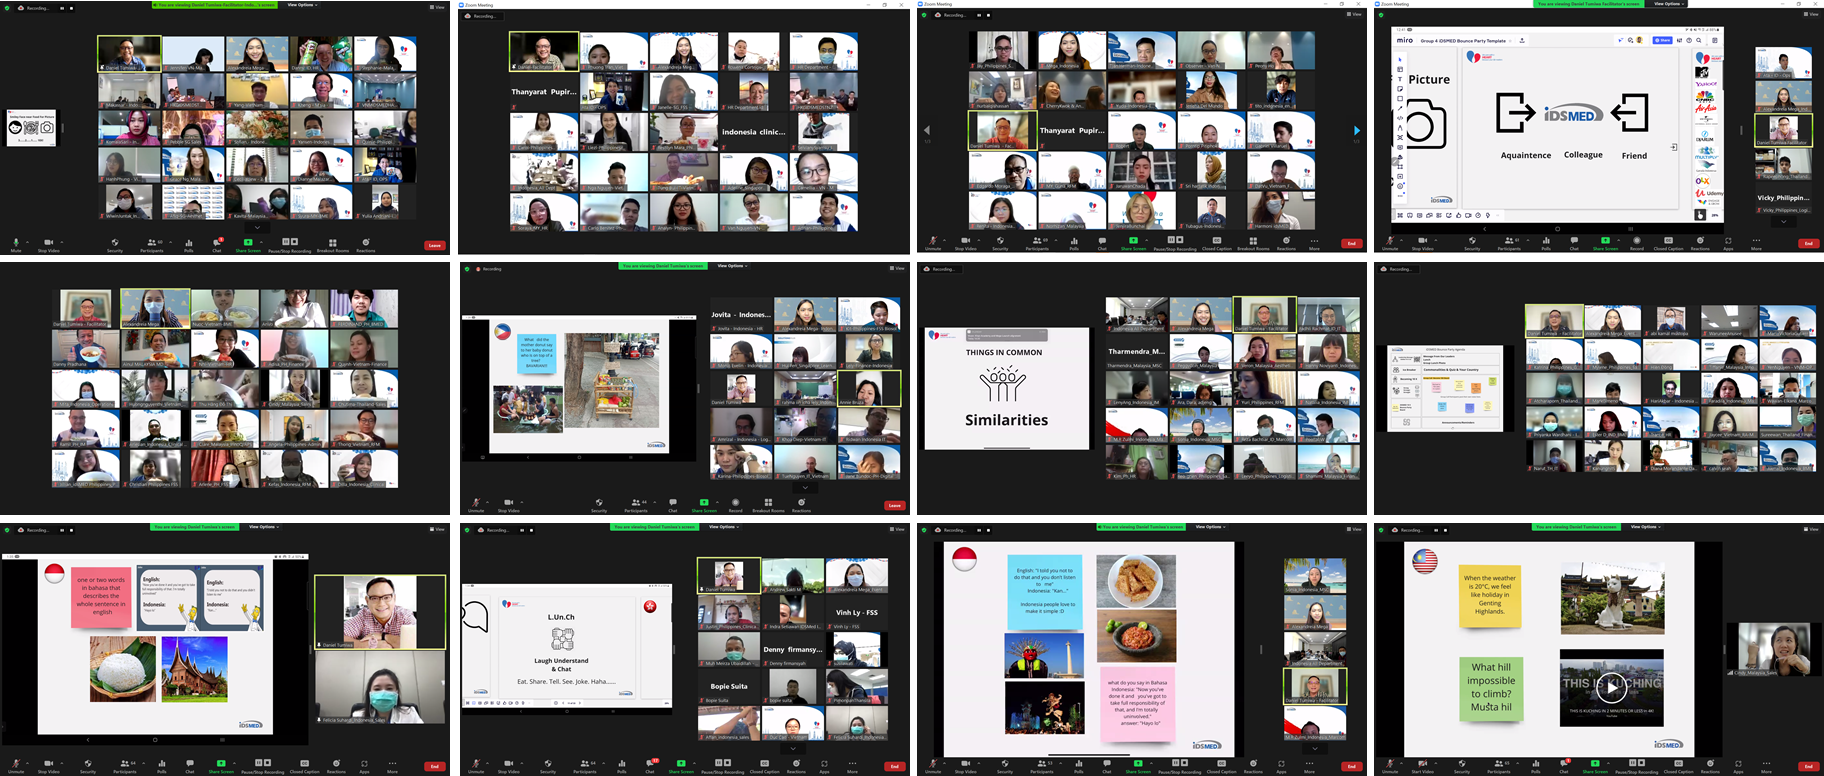The width and height of the screenshot is (1824, 776).
Task: Select the 'Tharmendra_M...' participant tile
Action: point(1136,351)
